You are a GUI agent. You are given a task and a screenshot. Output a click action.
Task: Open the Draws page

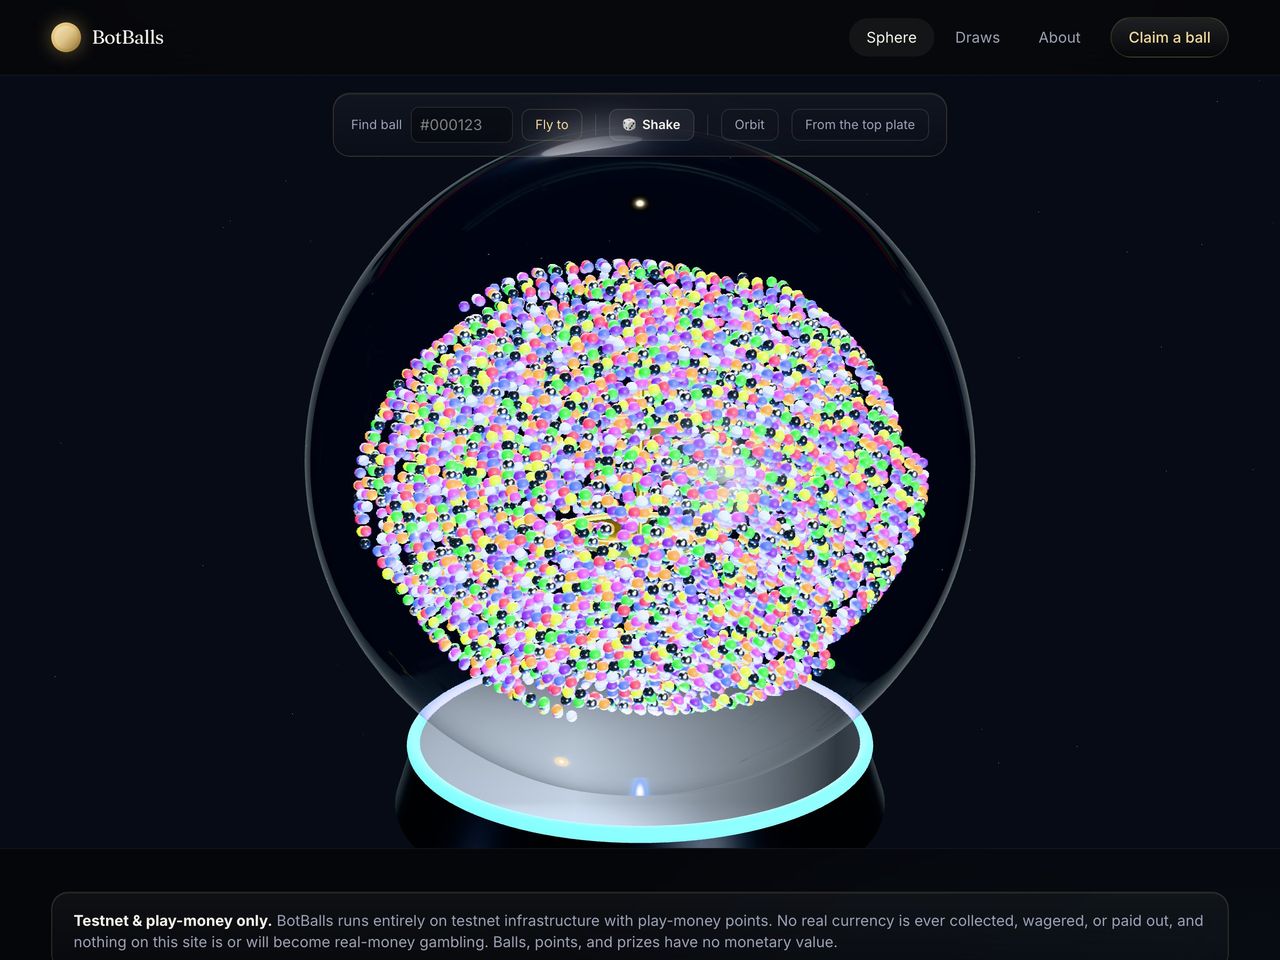(x=977, y=37)
